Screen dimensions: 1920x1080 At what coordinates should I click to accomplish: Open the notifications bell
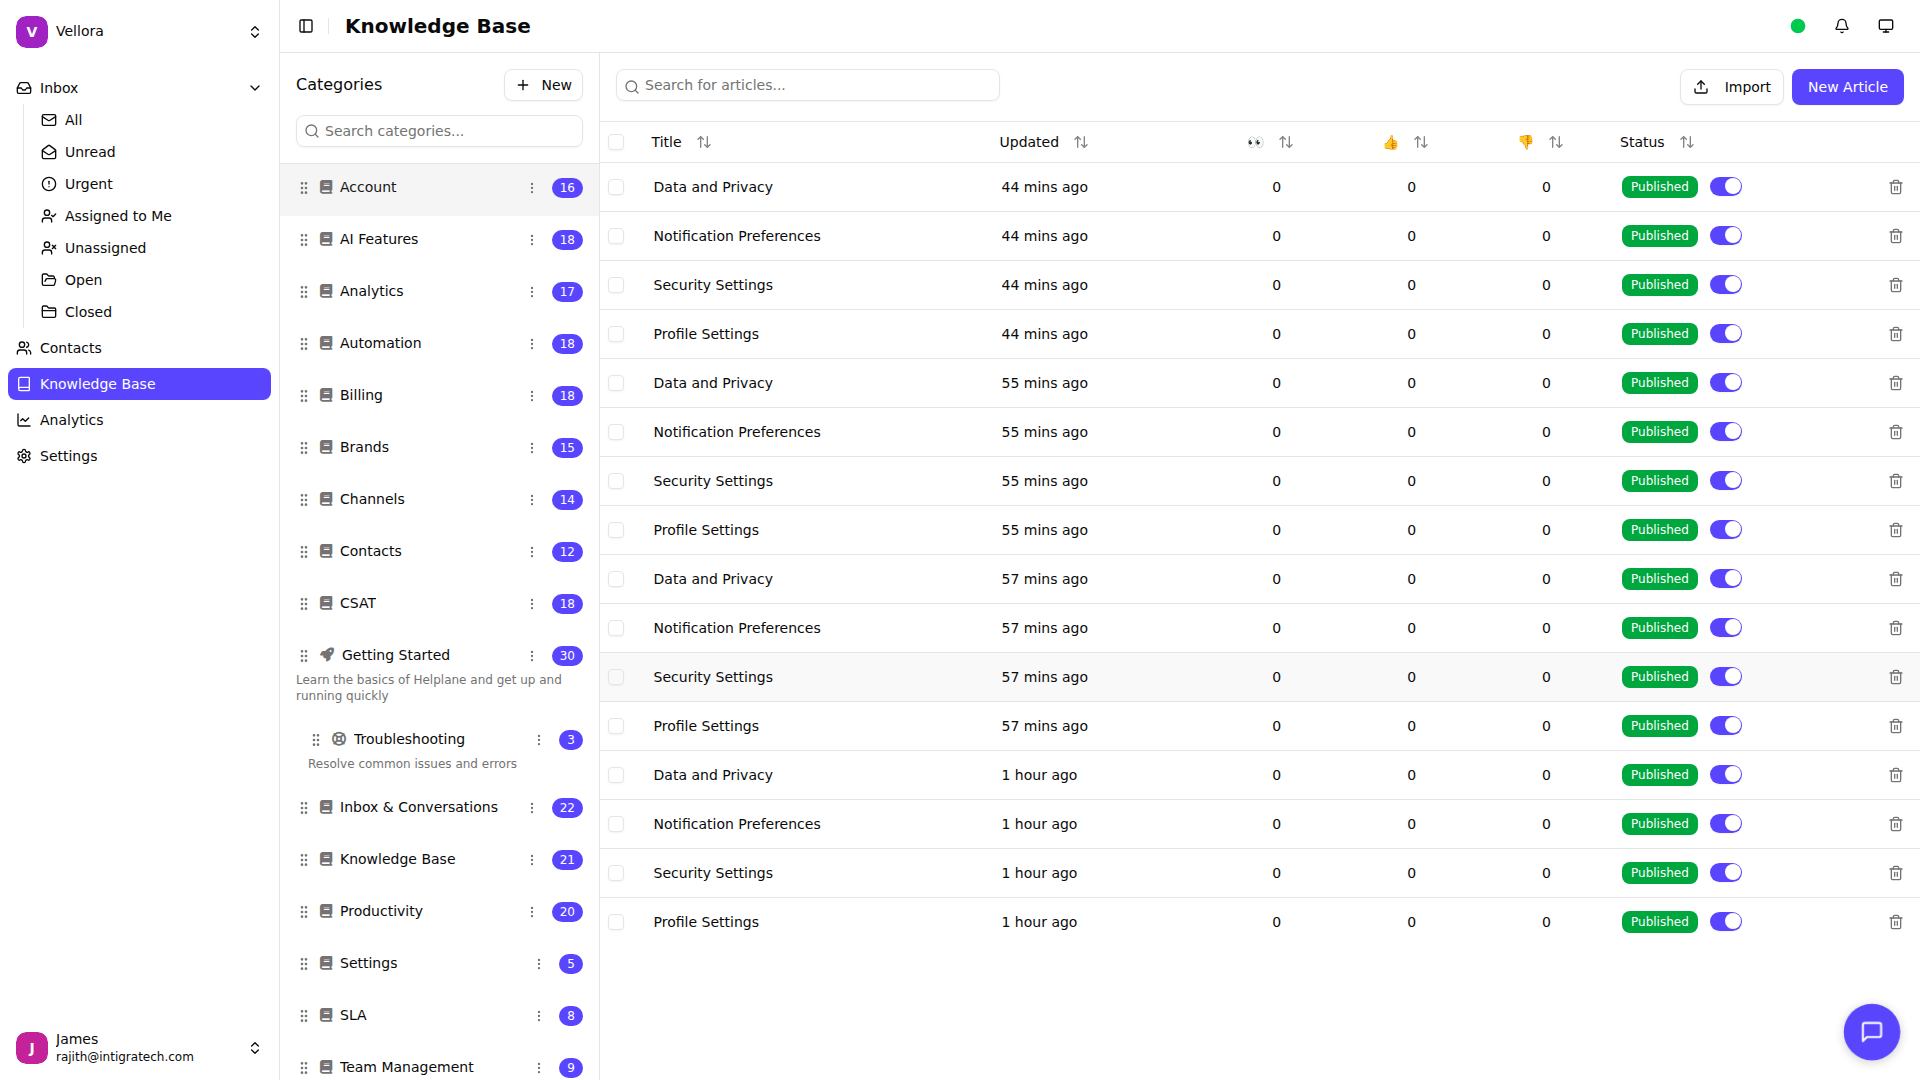(x=1842, y=26)
